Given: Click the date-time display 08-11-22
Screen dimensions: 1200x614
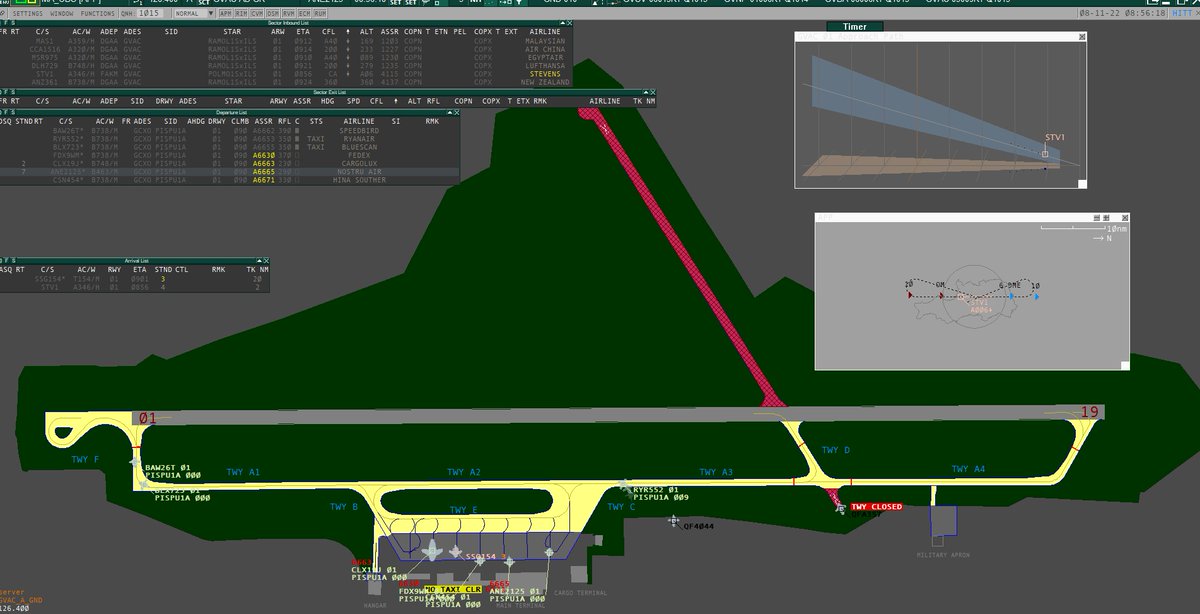Looking at the screenshot, I should [x=1122, y=13].
